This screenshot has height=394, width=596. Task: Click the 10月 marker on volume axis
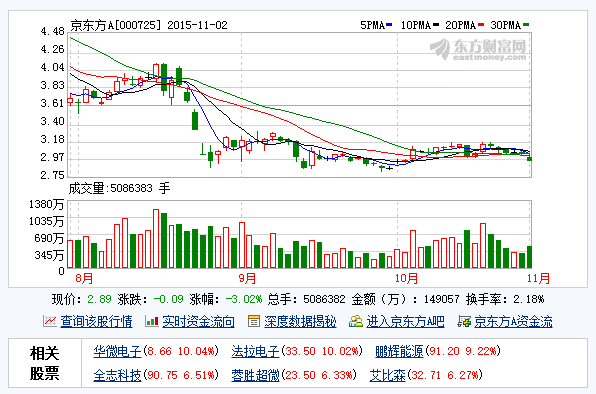tap(407, 278)
